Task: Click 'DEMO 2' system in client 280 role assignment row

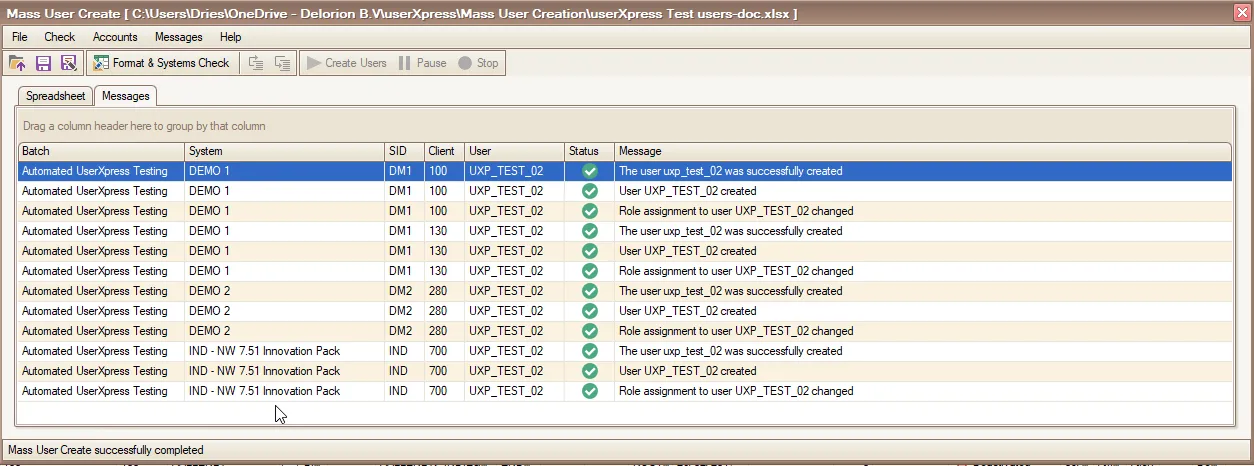Action: coord(209,331)
